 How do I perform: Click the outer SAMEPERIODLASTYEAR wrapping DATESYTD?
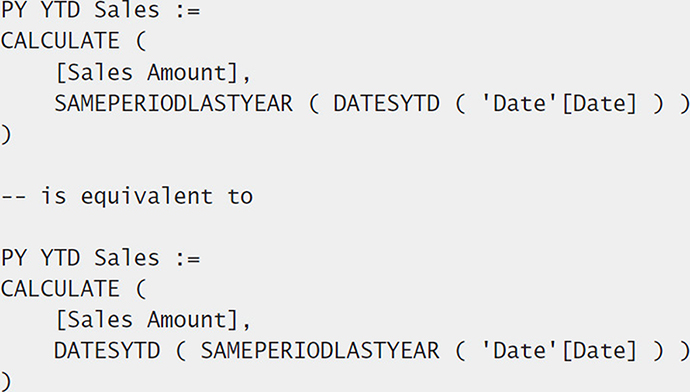(174, 104)
